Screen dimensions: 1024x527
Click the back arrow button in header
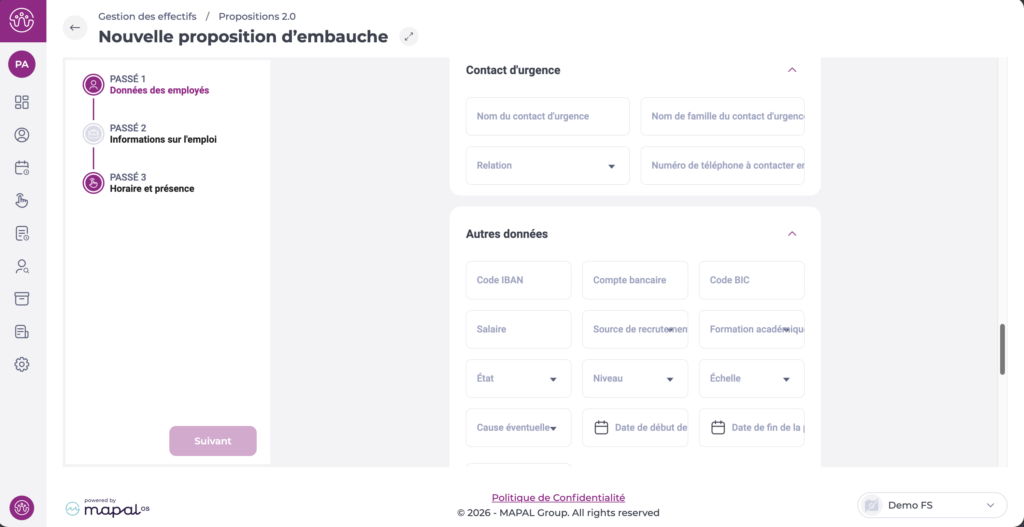(75, 28)
